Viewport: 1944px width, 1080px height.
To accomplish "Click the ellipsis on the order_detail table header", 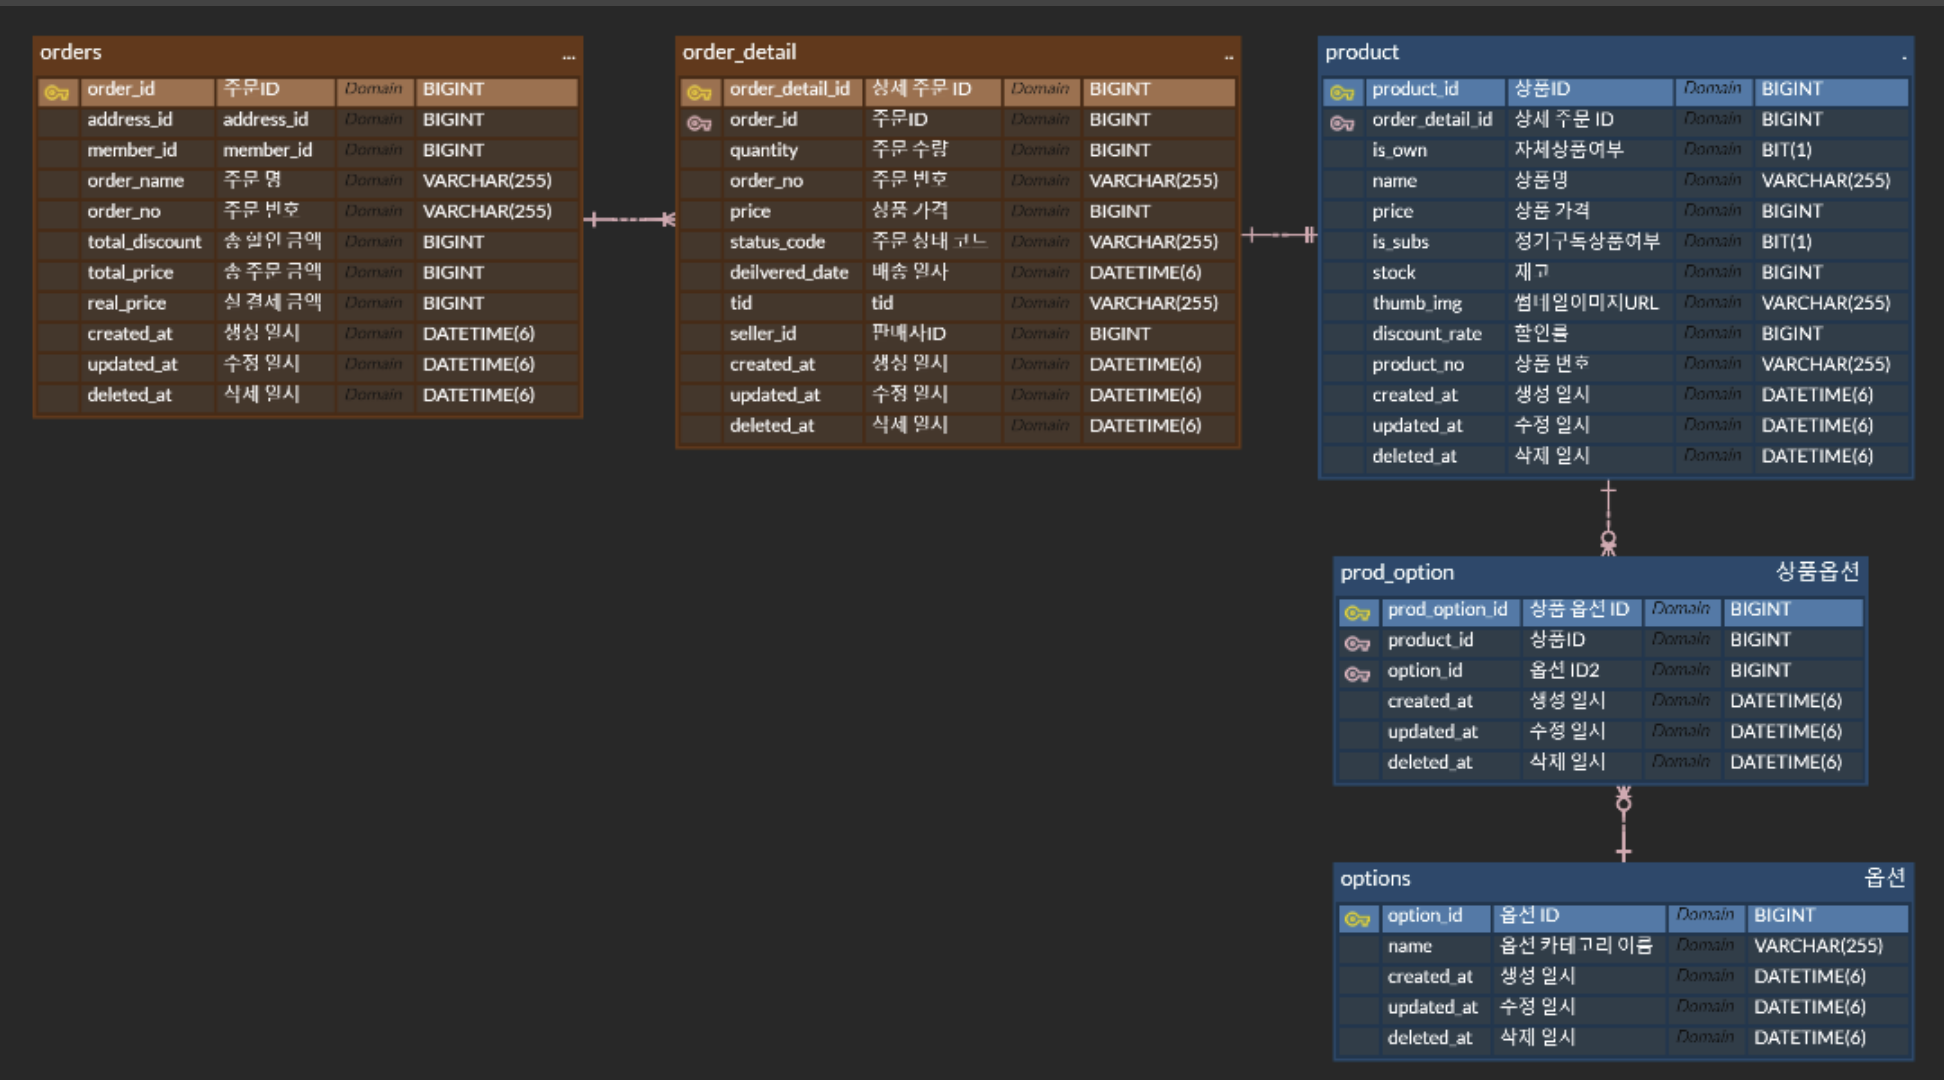I will click(x=1229, y=57).
